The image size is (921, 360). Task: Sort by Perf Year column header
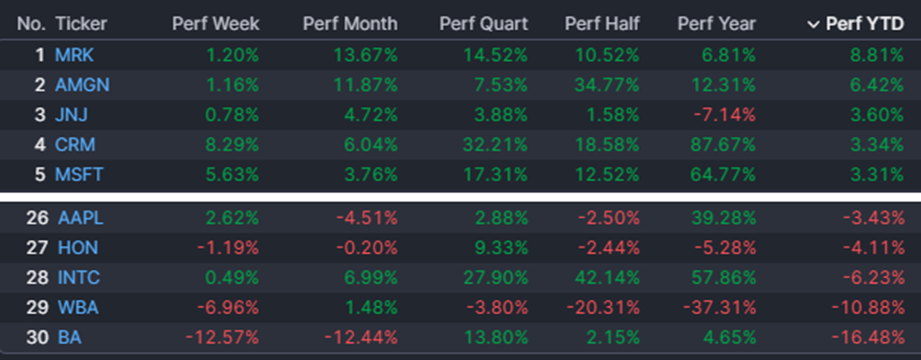pos(717,24)
